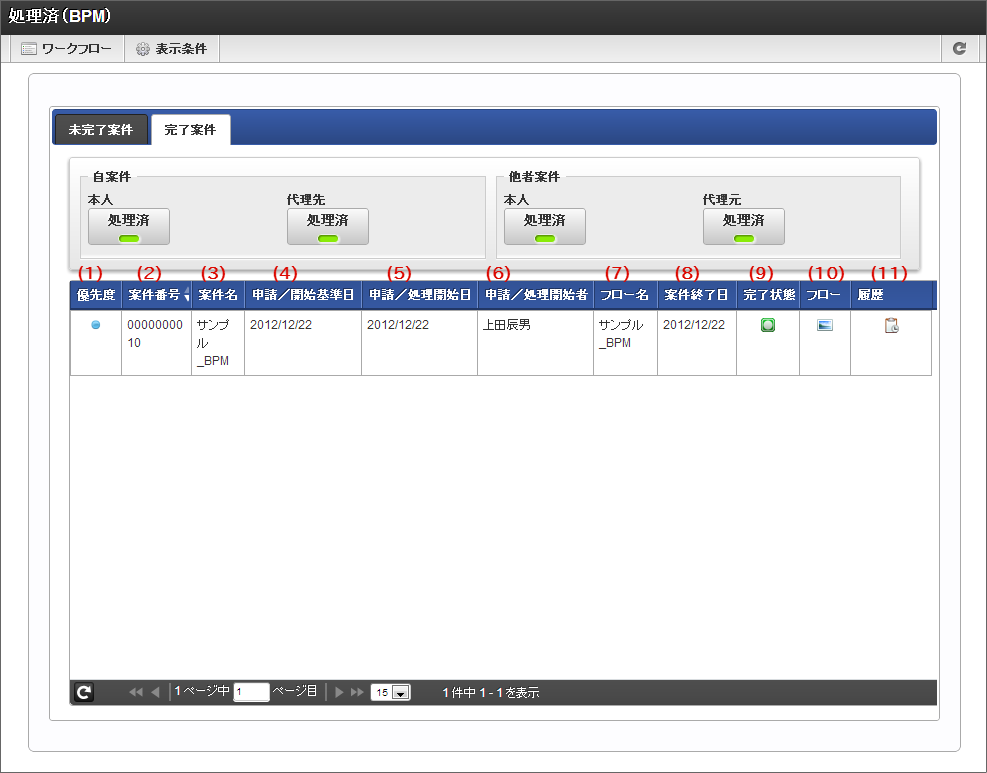Open the history clipboard icon in row
Screen dimensions: 987x773
pyautogui.click(x=891, y=325)
